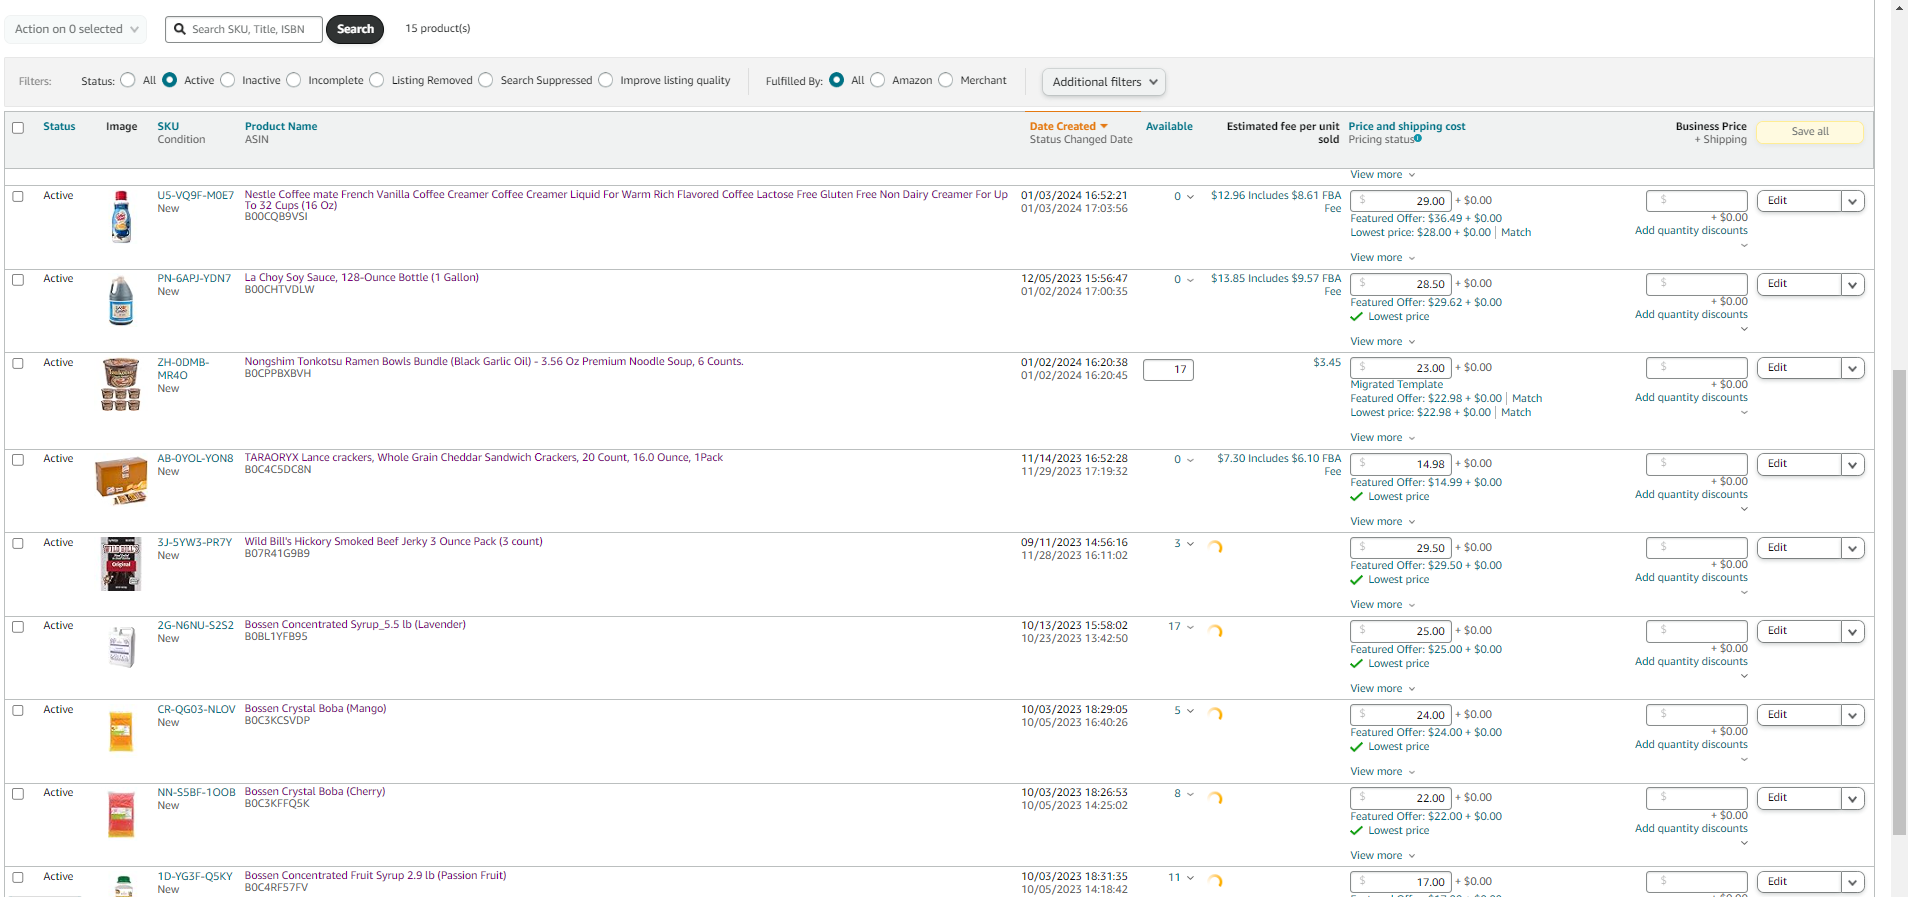
Task: Select the All status filter radio
Action: [x=128, y=80]
